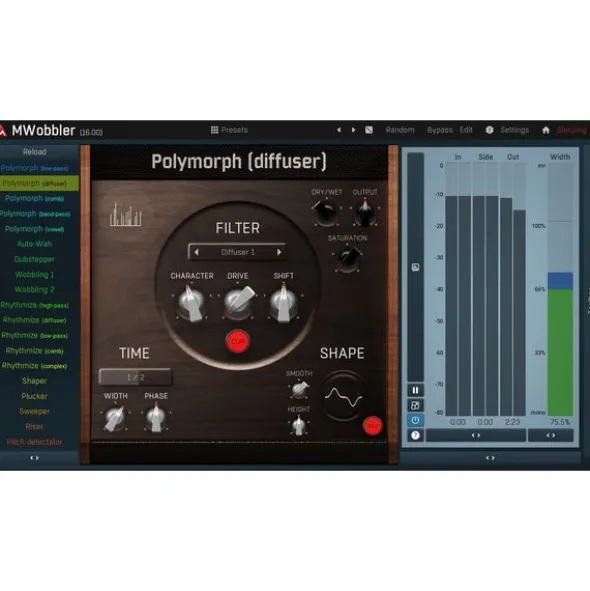The height and width of the screenshot is (591, 590).
Task: Select Polymorph (band-pass) preset
Action: 34,214
